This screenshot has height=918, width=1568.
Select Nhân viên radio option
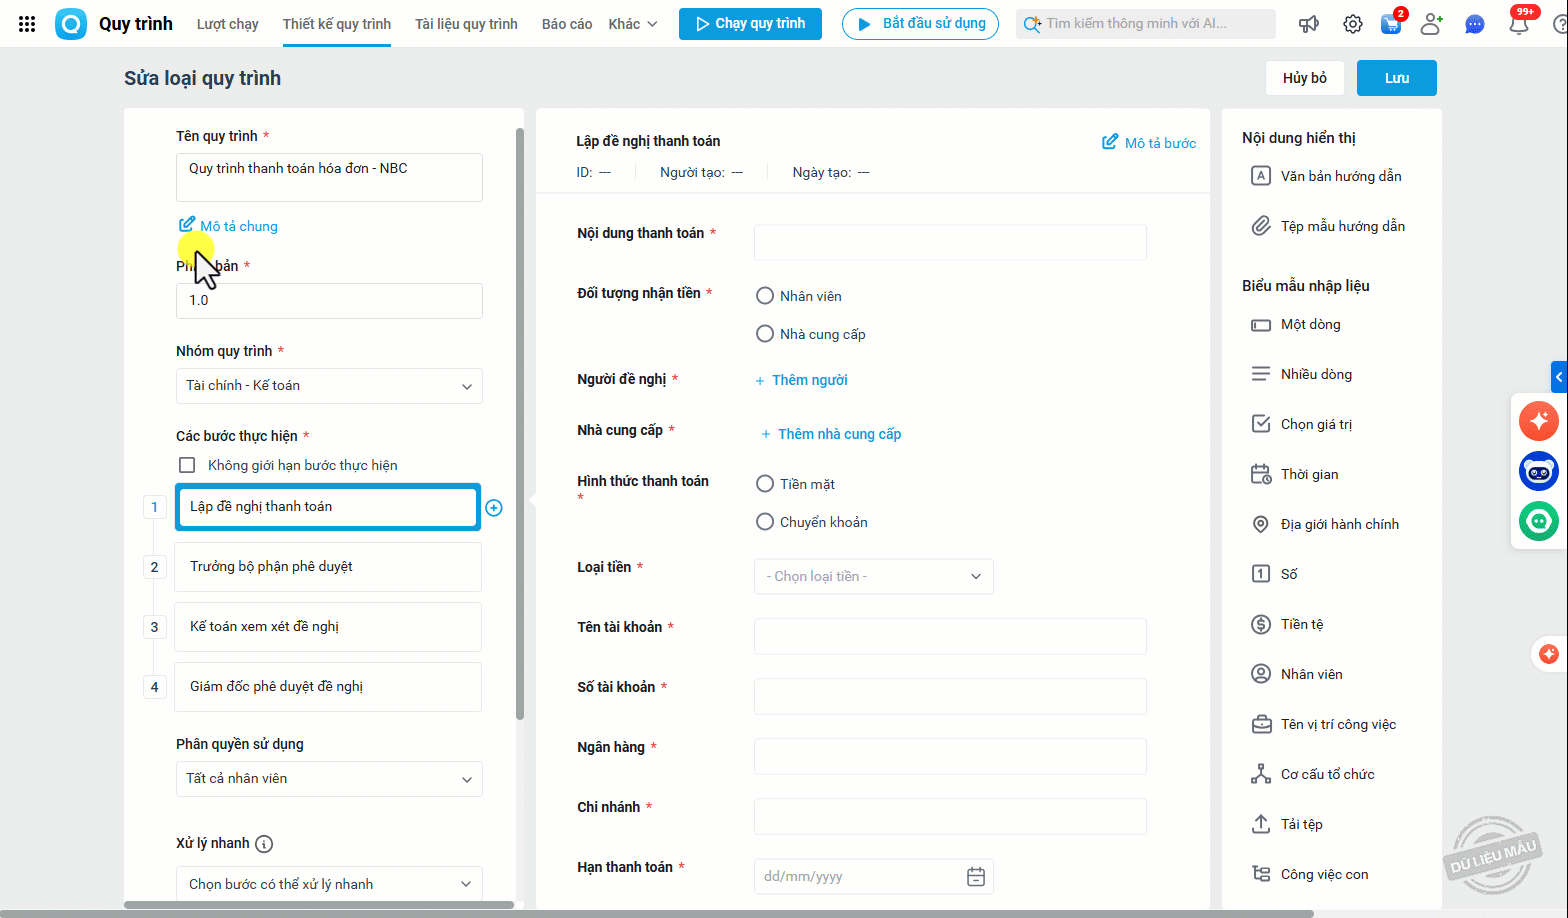(765, 296)
